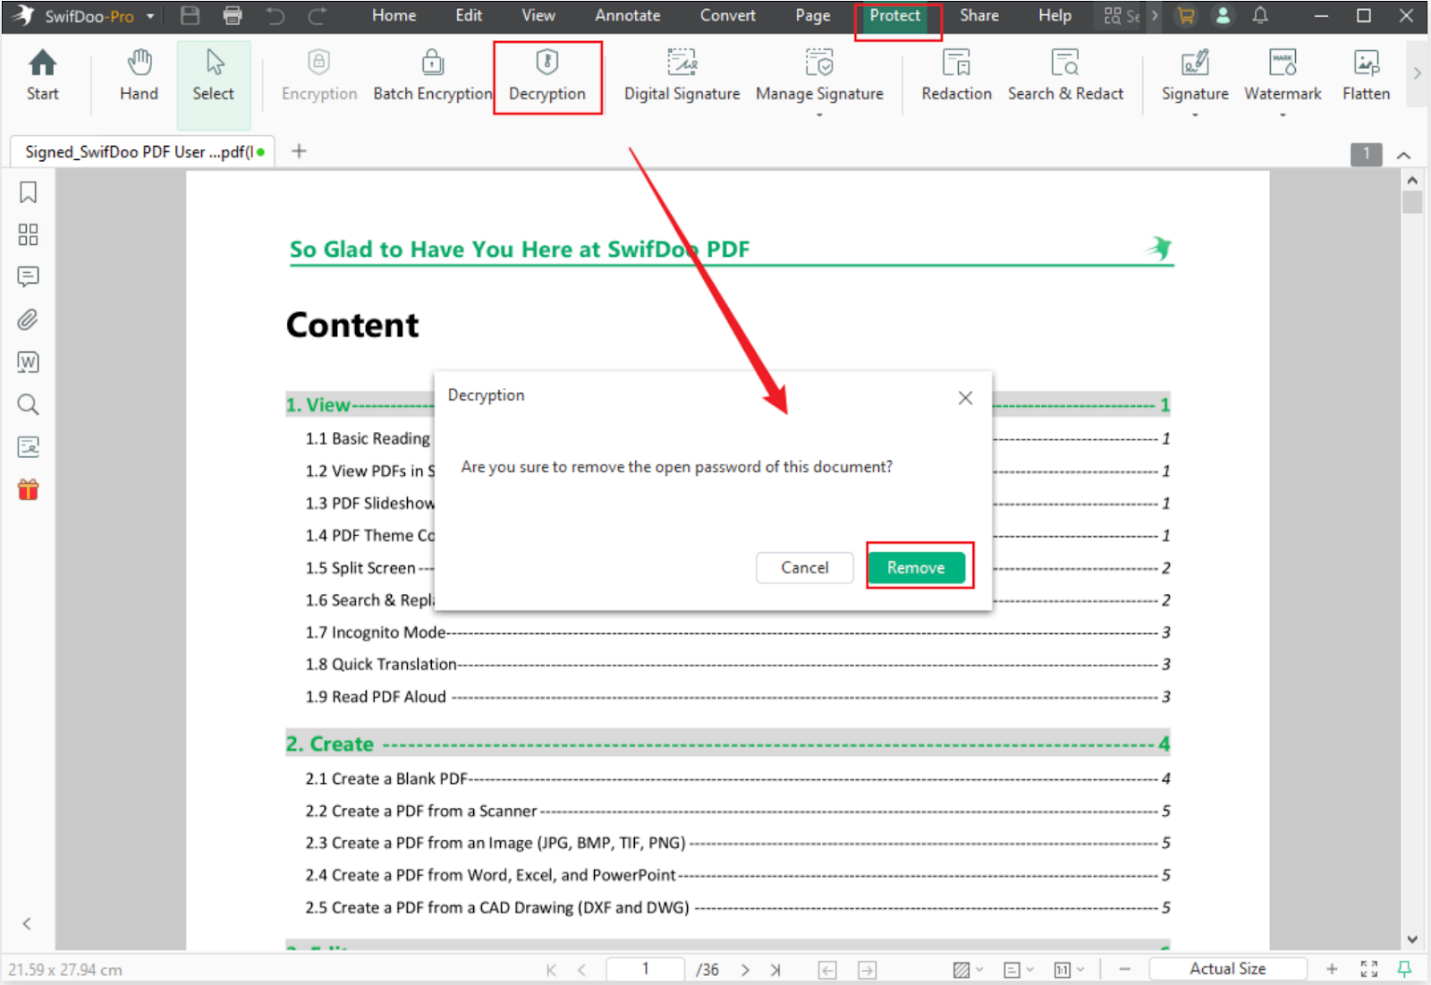The width and height of the screenshot is (1431, 985).
Task: Click the gift promotion icon in sidebar
Action: [x=27, y=489]
